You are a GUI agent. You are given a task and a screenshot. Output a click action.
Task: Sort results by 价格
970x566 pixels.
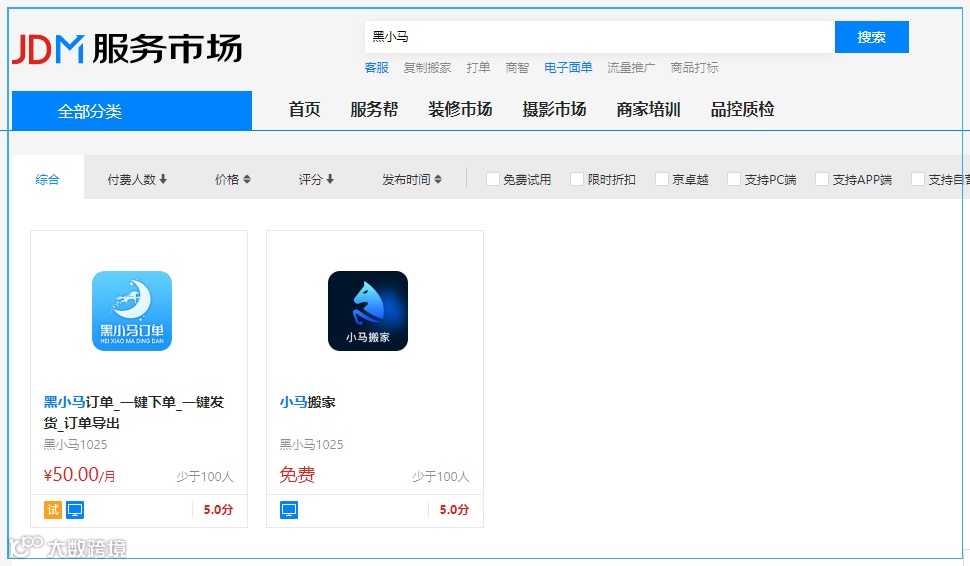point(233,179)
